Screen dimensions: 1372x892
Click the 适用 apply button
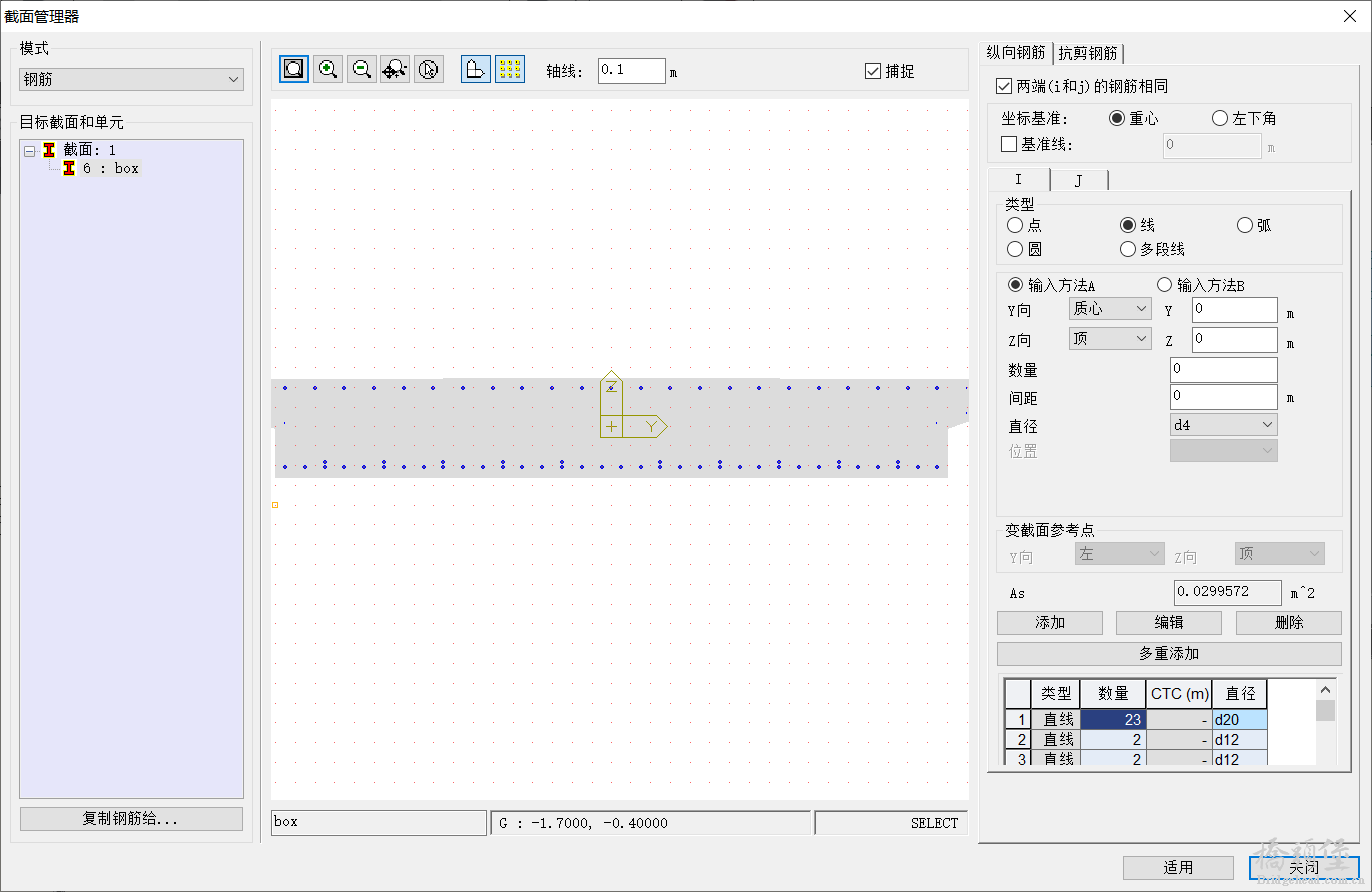(1178, 867)
